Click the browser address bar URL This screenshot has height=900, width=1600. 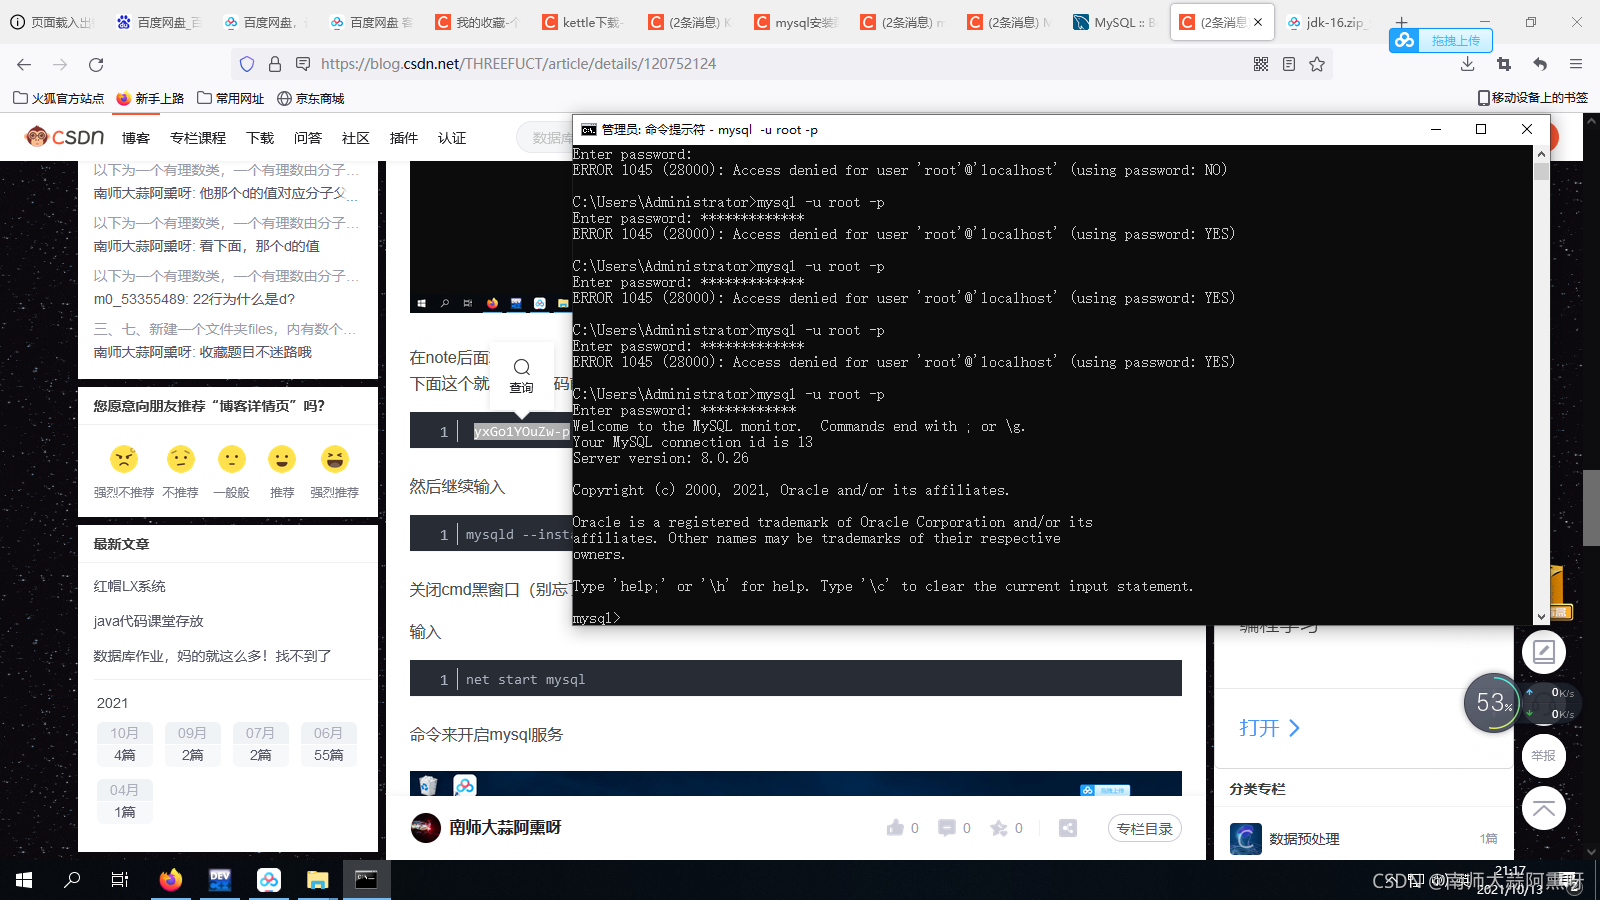tap(518, 64)
